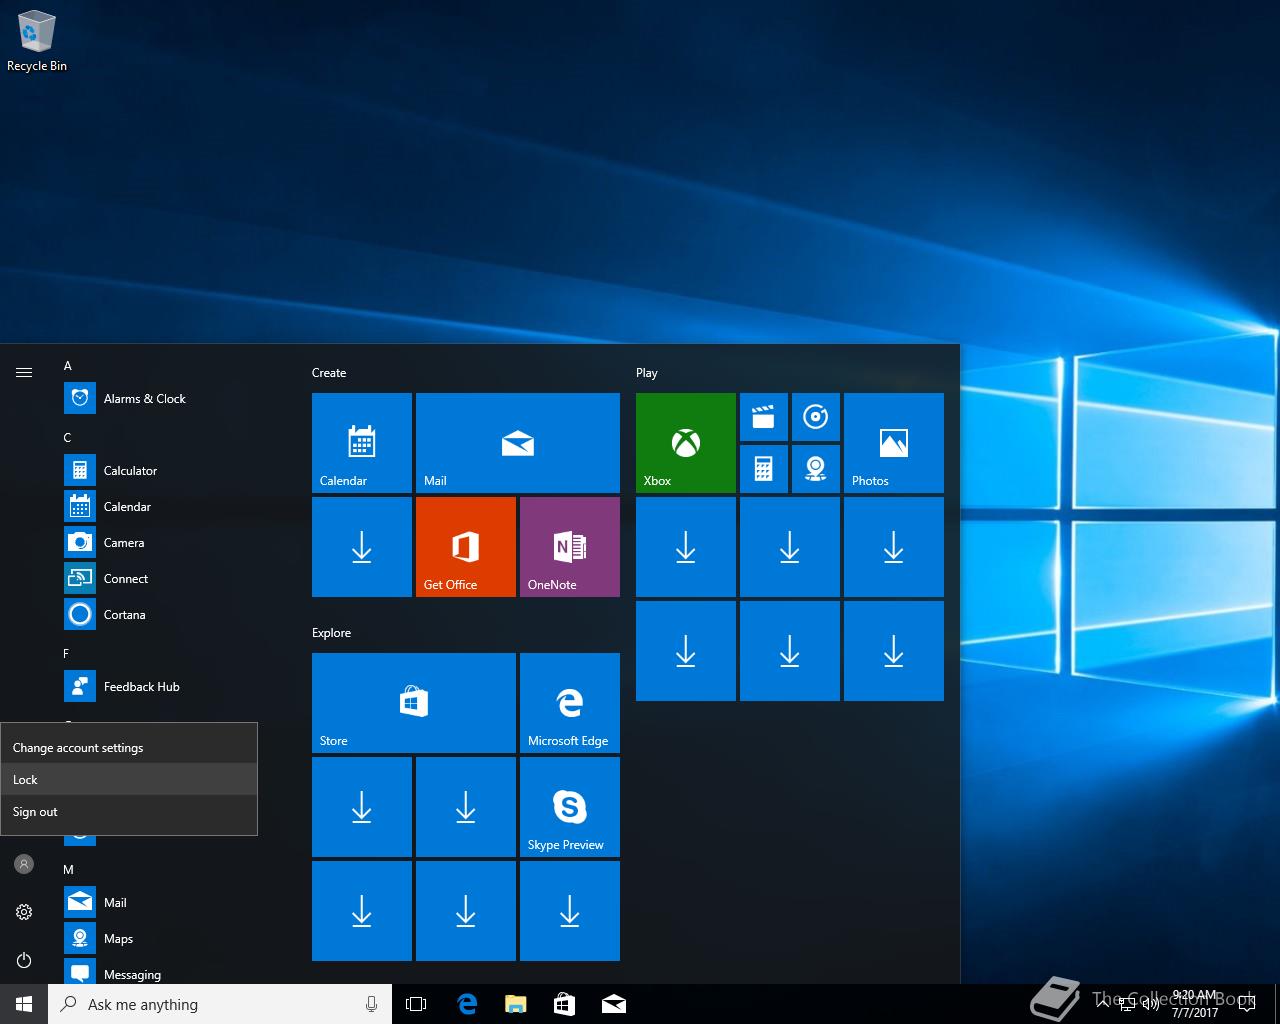The image size is (1280, 1024).
Task: Click the letter M section header
Action: tap(68, 870)
